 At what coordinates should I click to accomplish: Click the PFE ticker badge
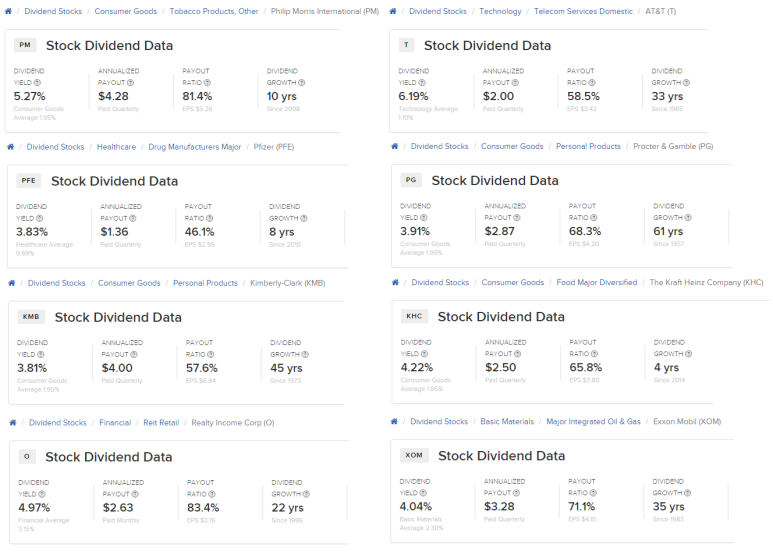pos(29,180)
